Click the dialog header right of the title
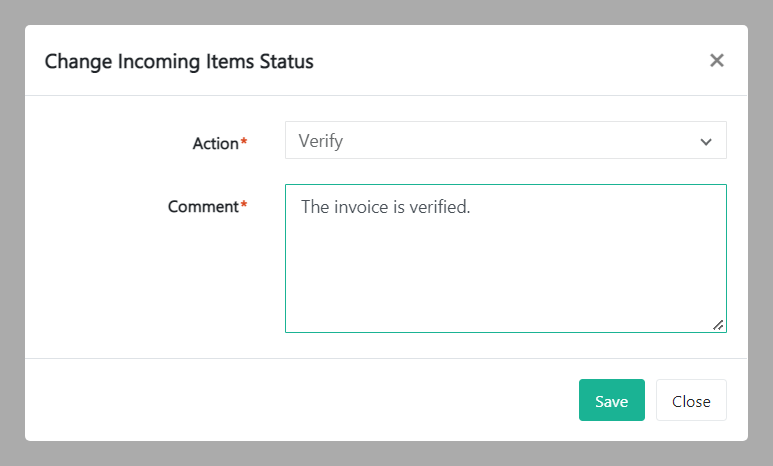This screenshot has height=466, width=773. (x=500, y=61)
